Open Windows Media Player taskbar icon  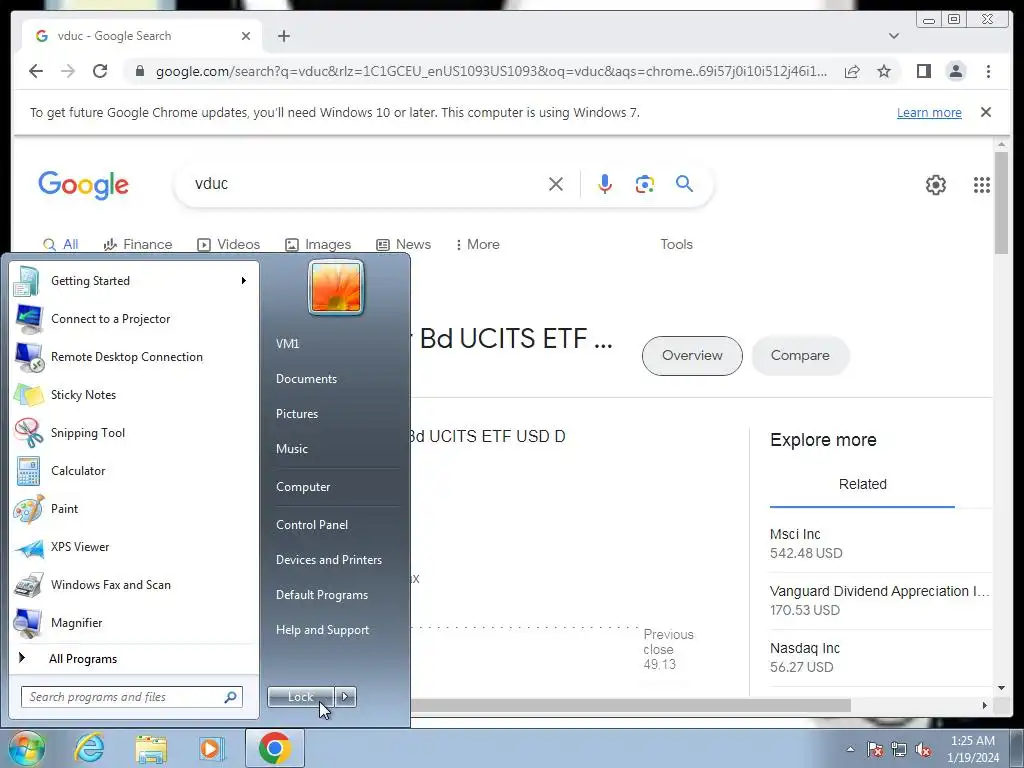(x=211, y=748)
